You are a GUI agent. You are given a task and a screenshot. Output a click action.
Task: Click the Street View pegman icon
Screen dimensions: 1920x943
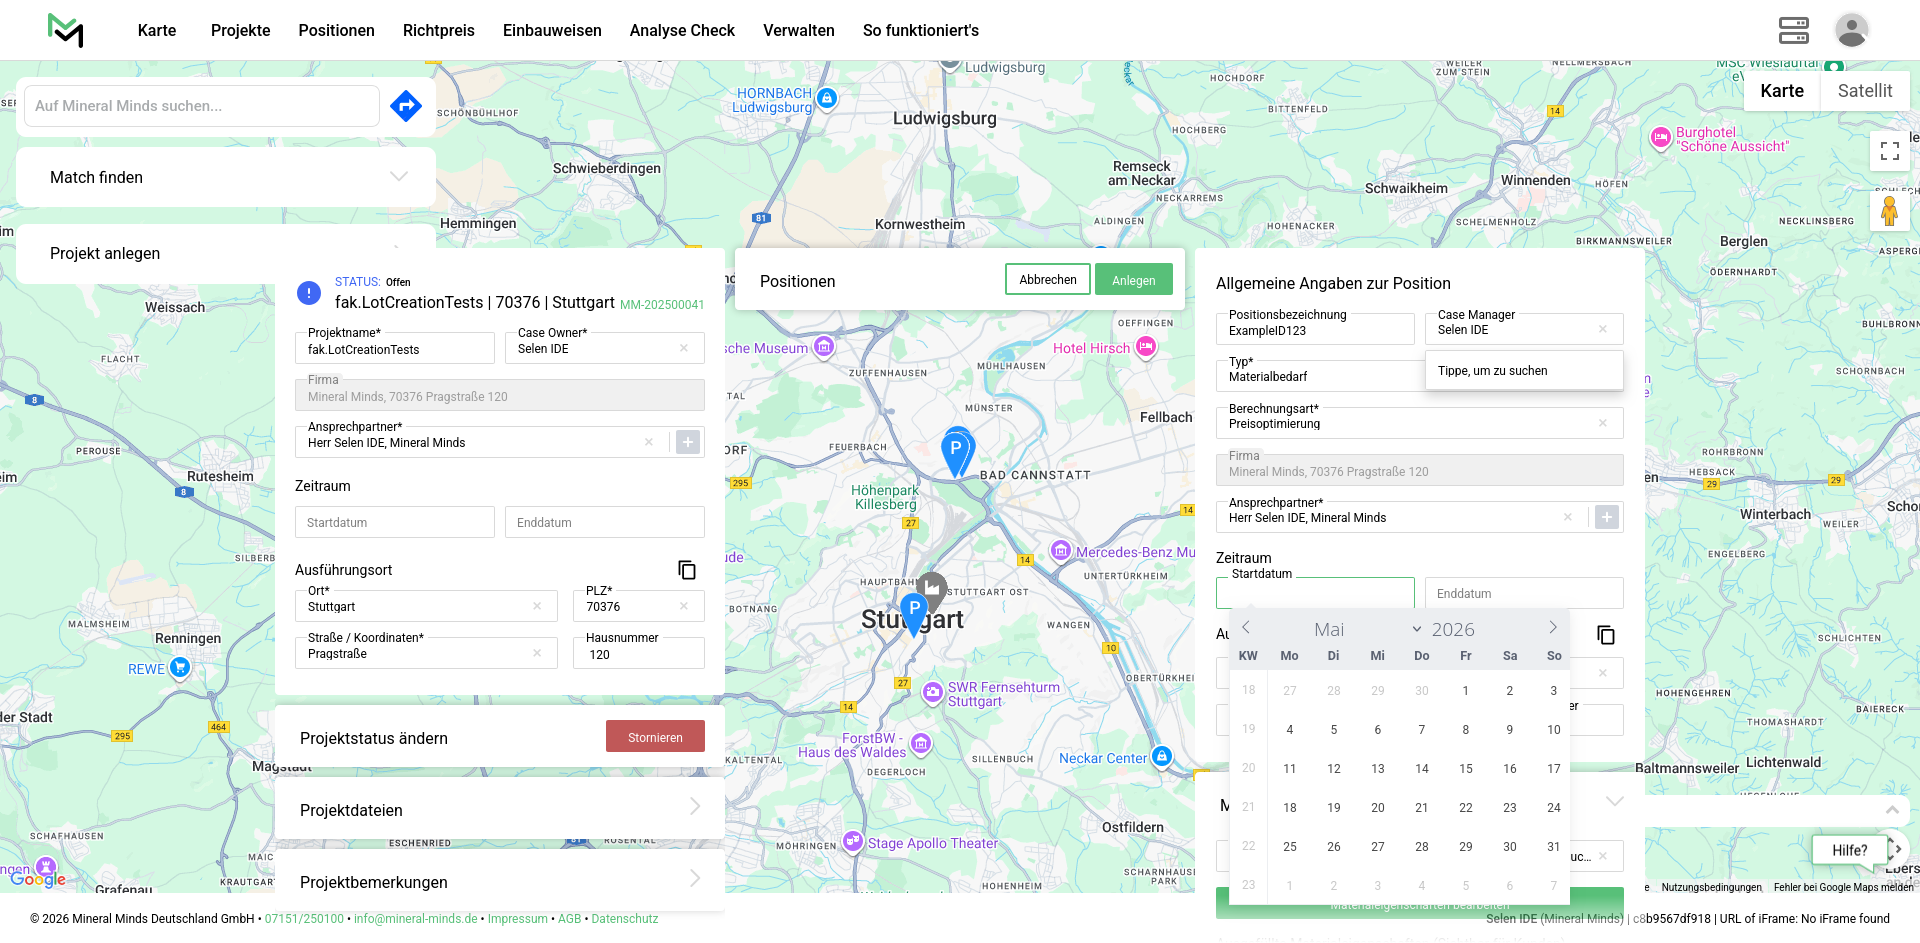point(1889,212)
